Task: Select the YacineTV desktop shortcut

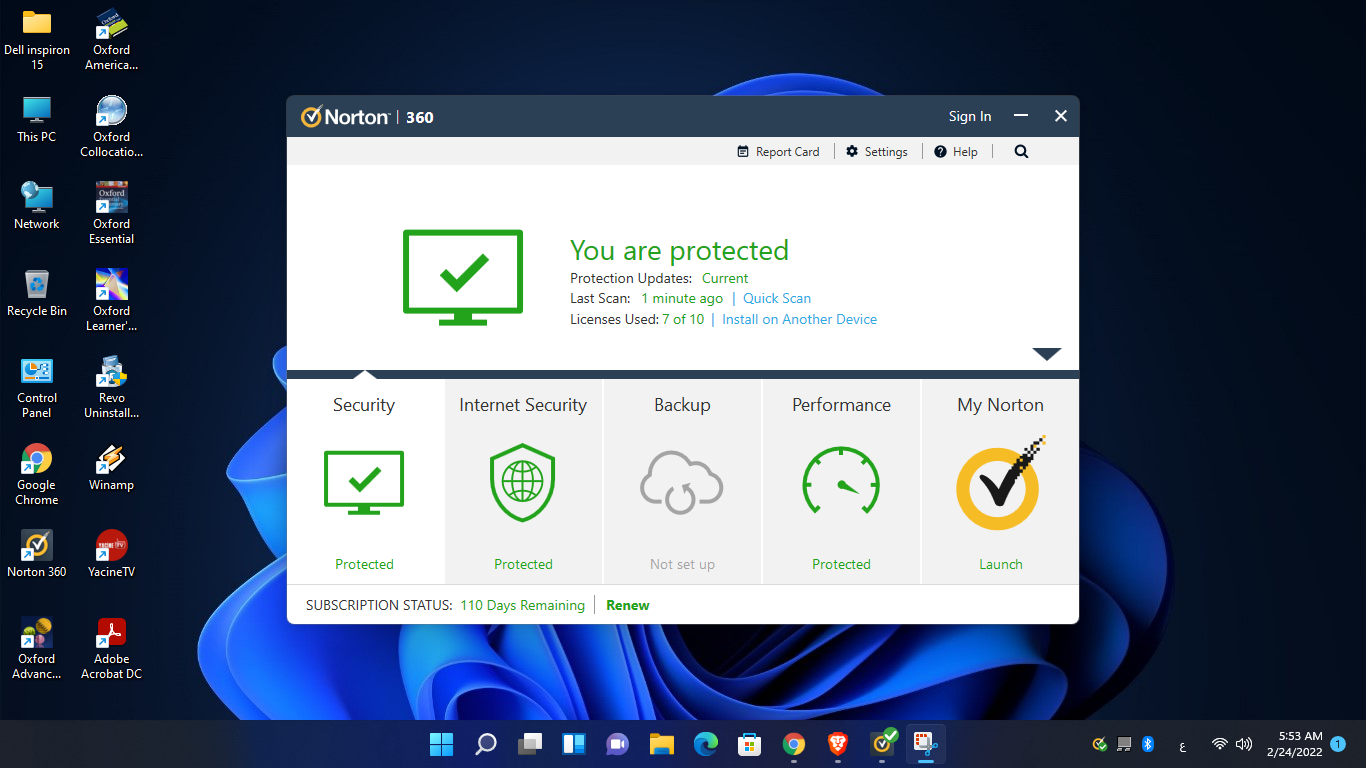Action: coord(111,554)
